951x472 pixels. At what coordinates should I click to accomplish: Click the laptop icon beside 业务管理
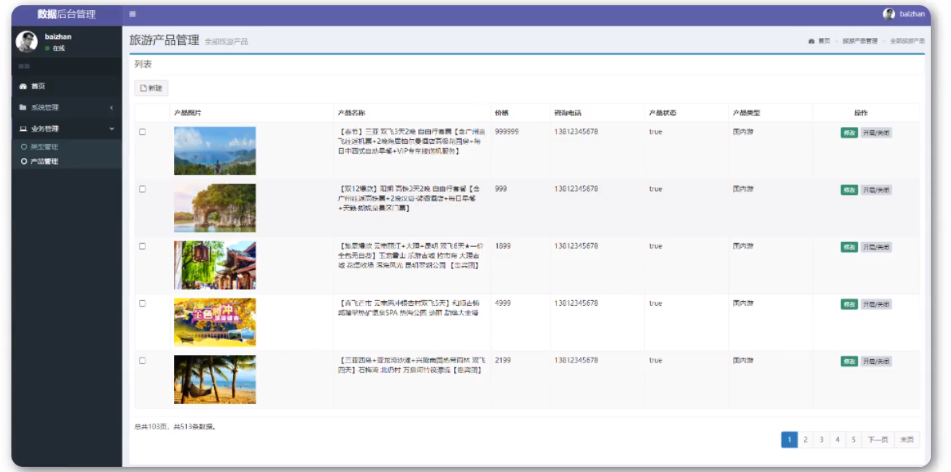(23, 129)
